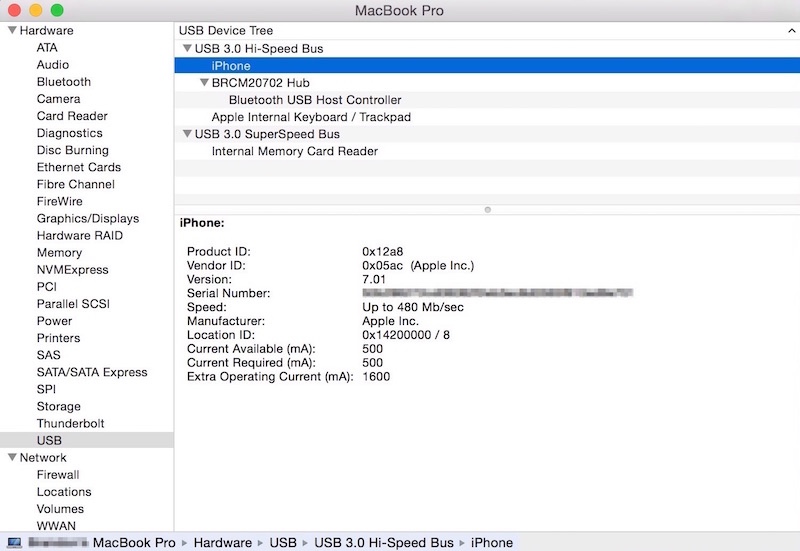
Task: Select the iPhone row in the device tree
Action: pyautogui.click(x=487, y=65)
